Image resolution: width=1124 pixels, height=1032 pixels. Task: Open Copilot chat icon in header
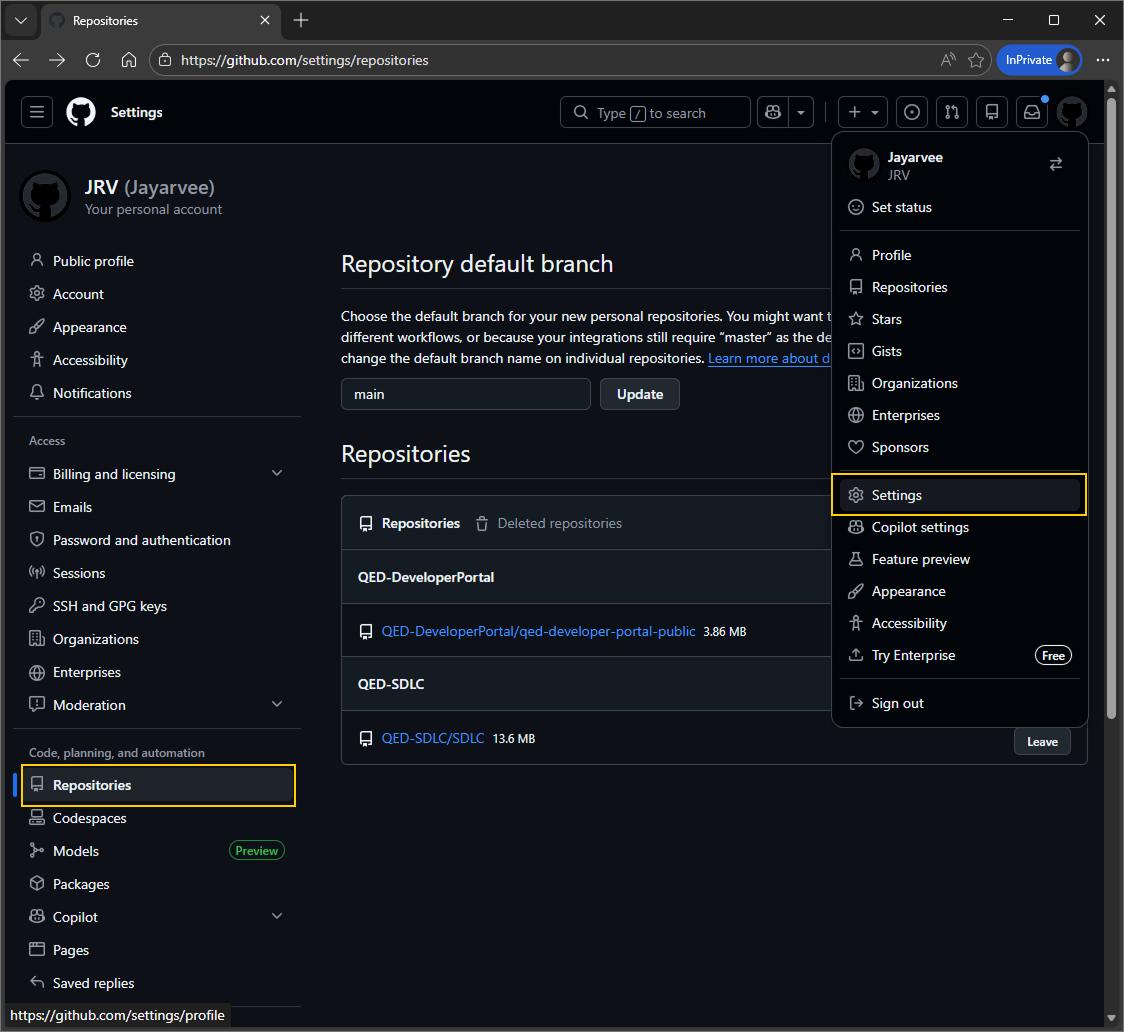point(773,113)
